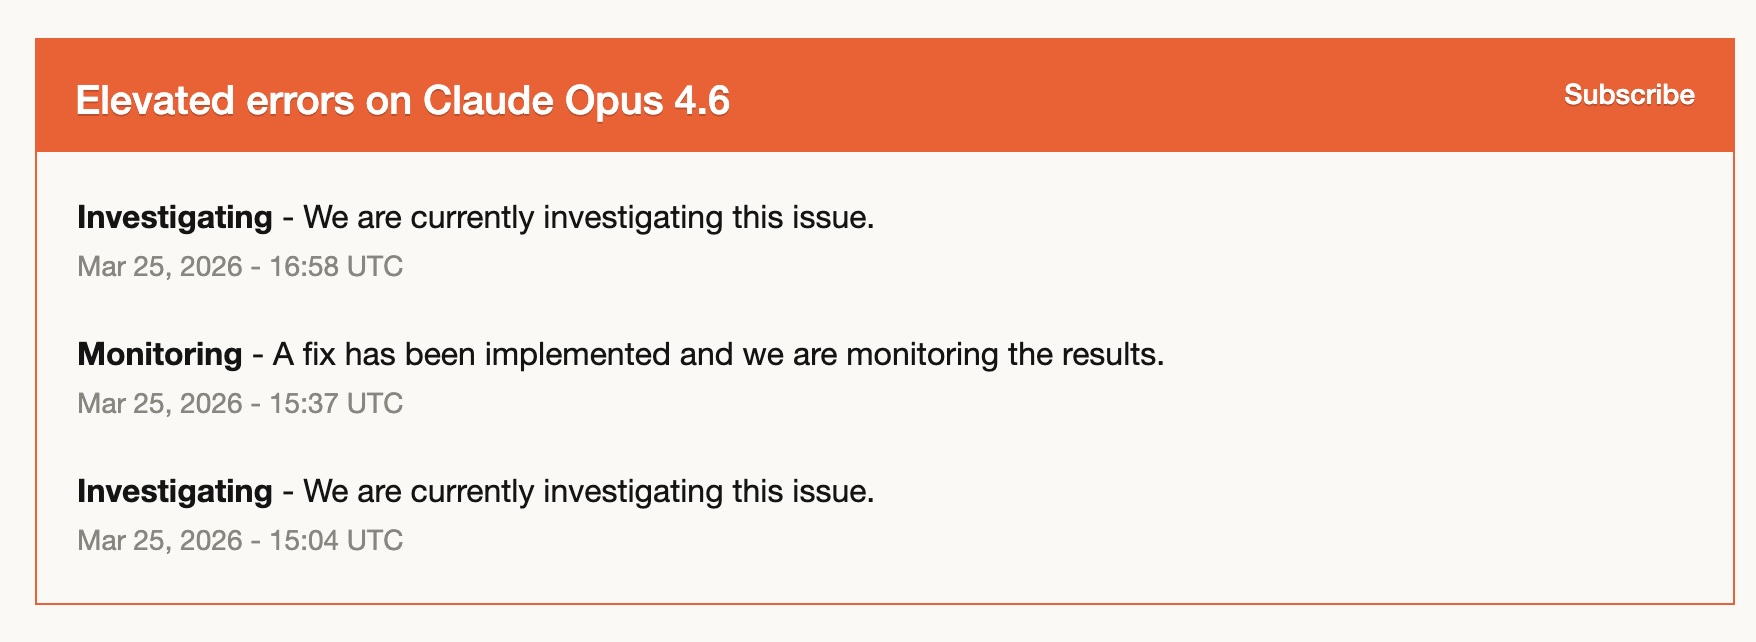
Task: Click the Subscribe text in the header
Action: click(1628, 95)
